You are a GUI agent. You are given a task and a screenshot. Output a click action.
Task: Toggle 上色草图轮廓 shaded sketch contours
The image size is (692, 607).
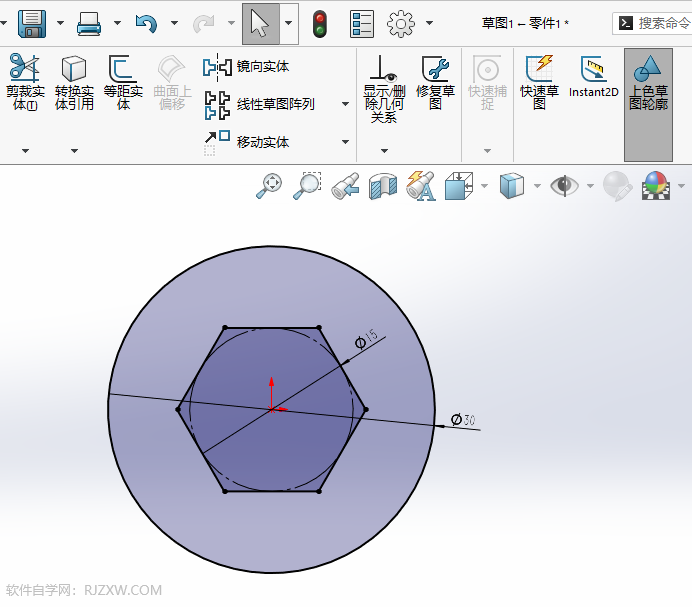coord(648,105)
